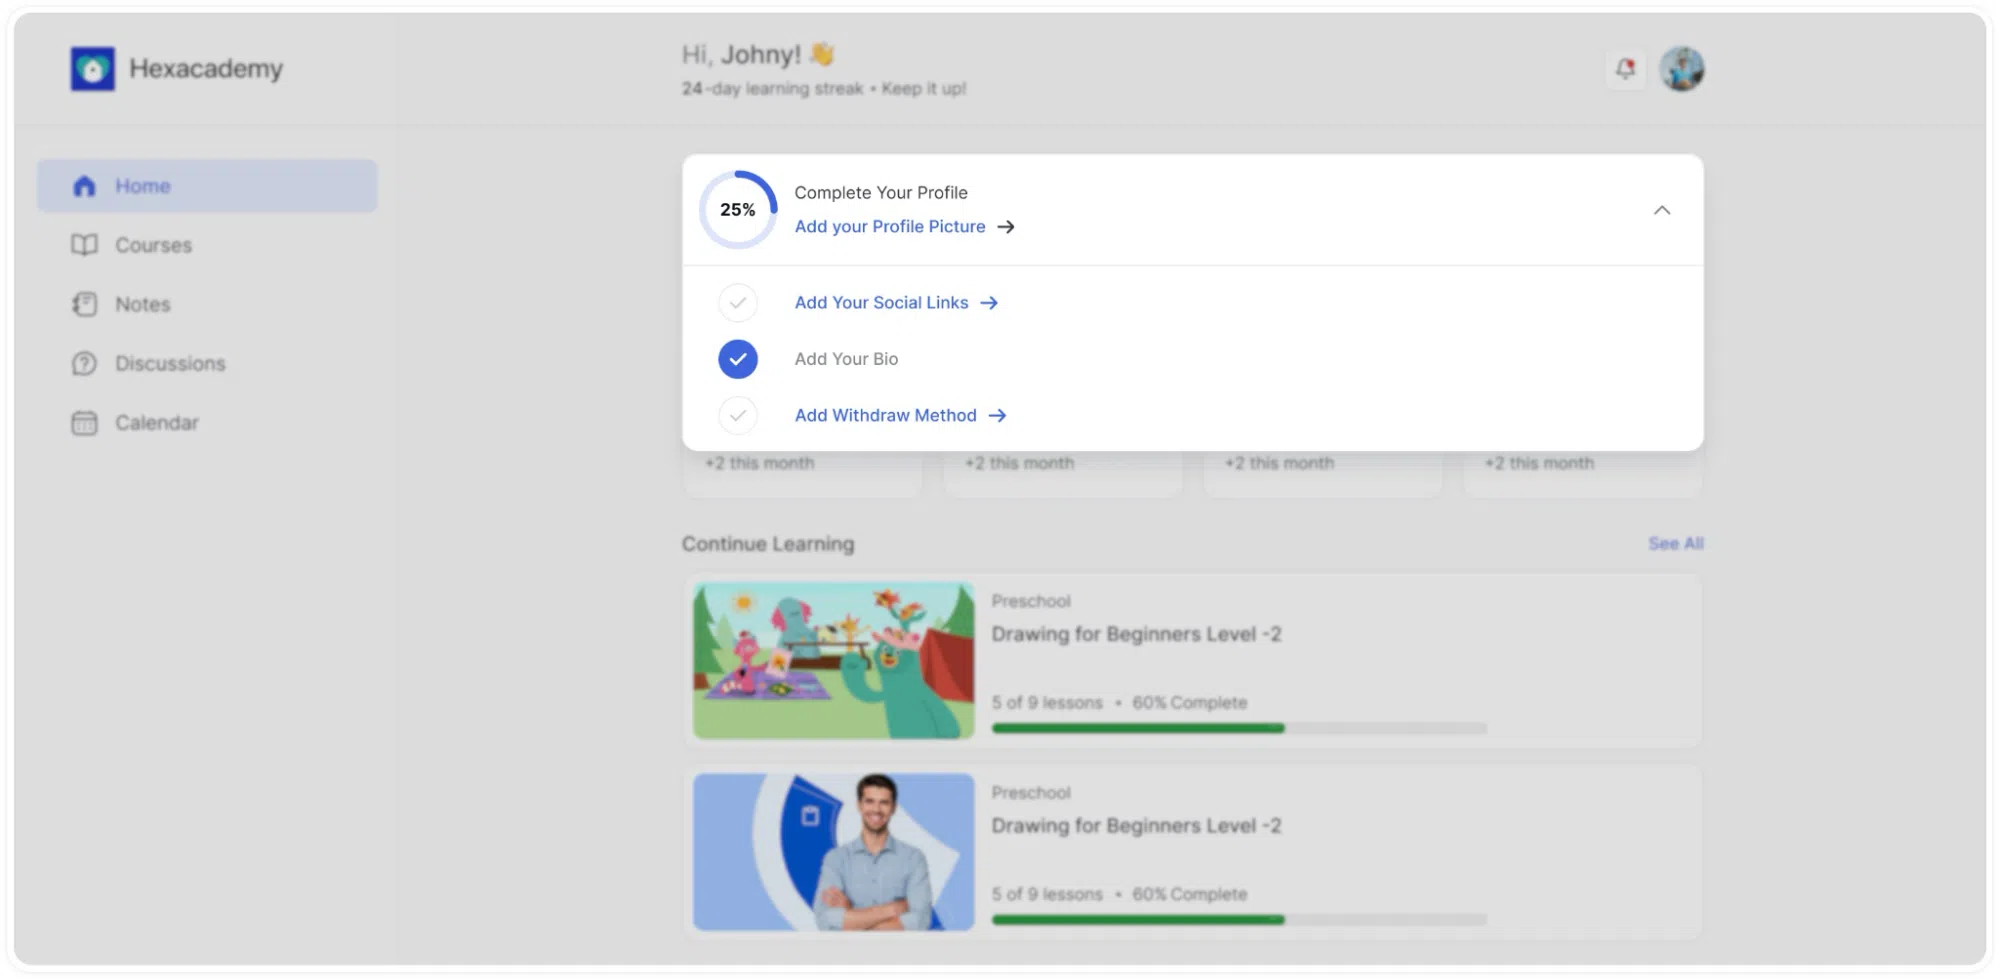Click arrow next to Add Withdraw Method
Image resolution: width=1999 pixels, height=980 pixels.
click(997, 415)
